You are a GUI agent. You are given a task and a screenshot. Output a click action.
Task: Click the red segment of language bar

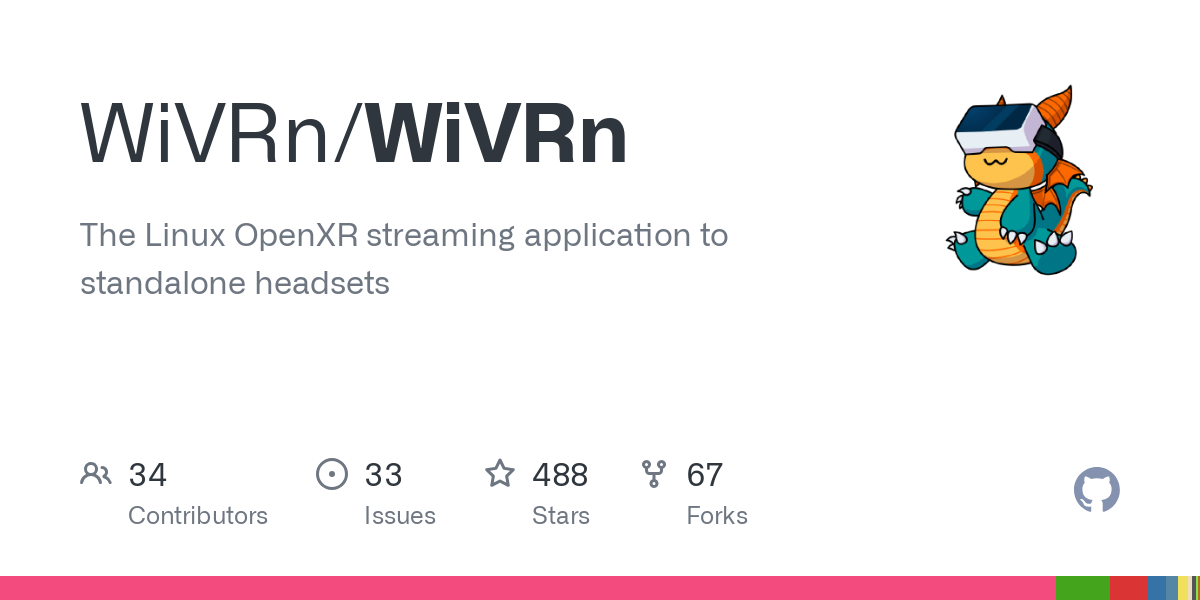1129,588
